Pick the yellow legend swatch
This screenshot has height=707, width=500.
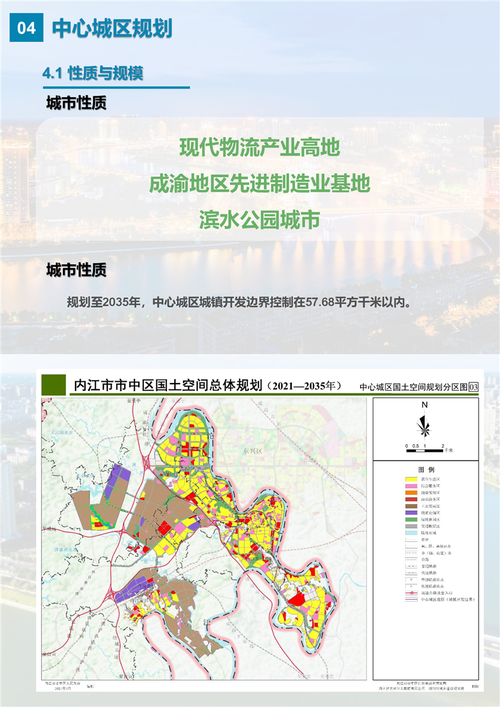click(x=411, y=480)
